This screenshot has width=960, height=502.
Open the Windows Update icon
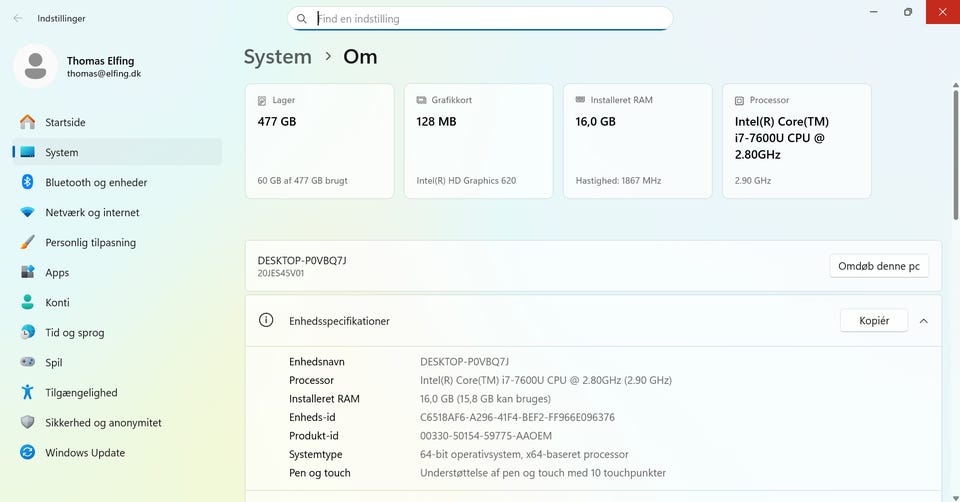[28, 452]
